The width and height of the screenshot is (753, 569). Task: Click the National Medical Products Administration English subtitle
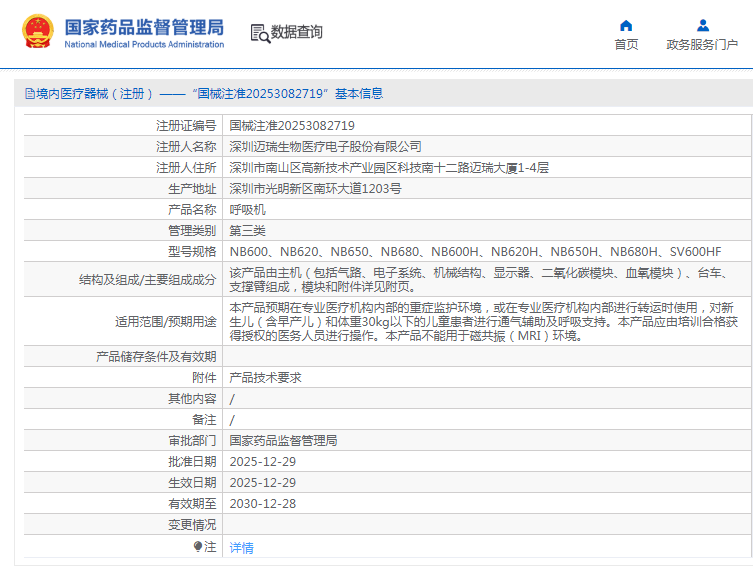tap(144, 45)
